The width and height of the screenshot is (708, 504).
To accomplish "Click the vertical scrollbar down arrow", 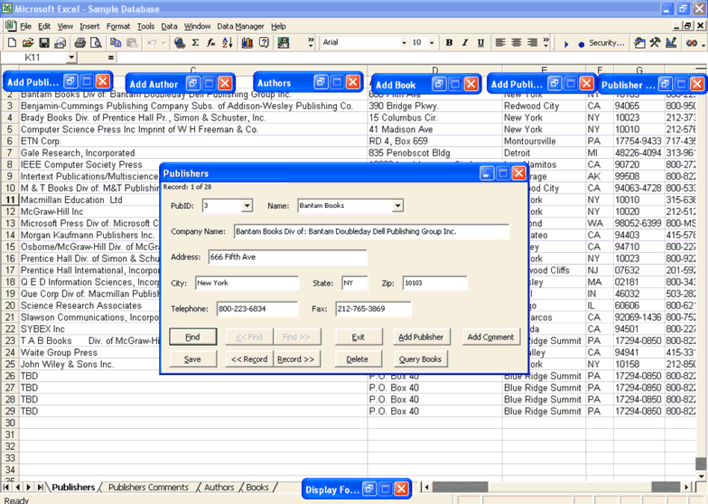I will coord(701,476).
